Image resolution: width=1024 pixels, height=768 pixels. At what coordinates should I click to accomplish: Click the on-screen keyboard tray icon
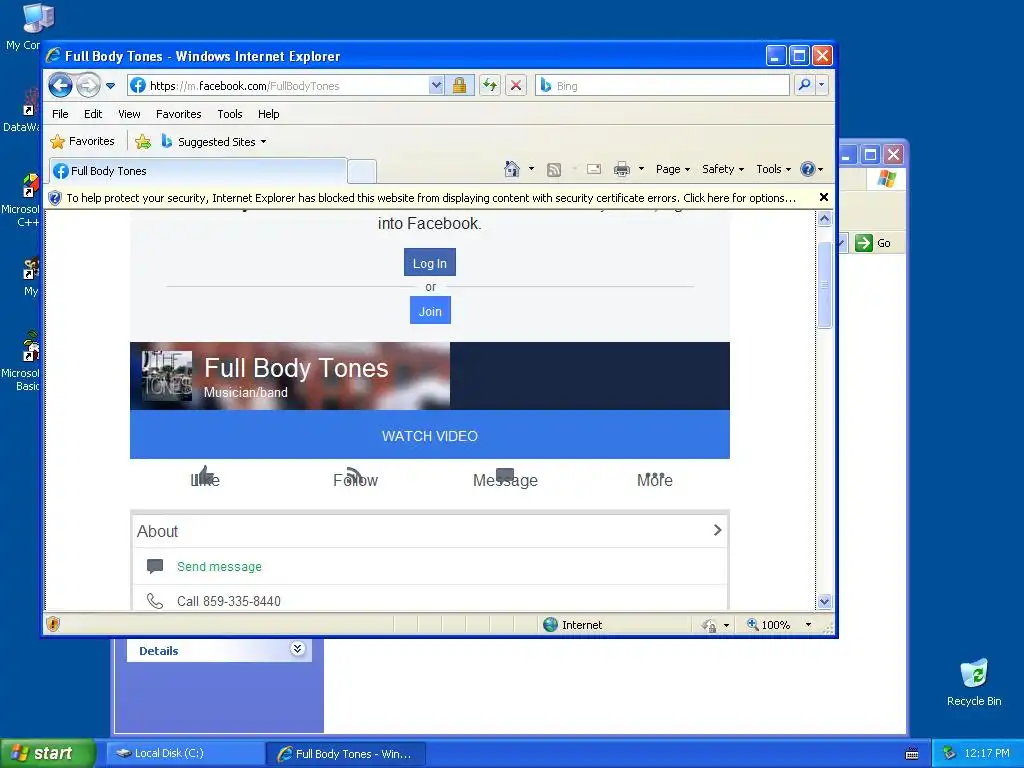(912, 754)
